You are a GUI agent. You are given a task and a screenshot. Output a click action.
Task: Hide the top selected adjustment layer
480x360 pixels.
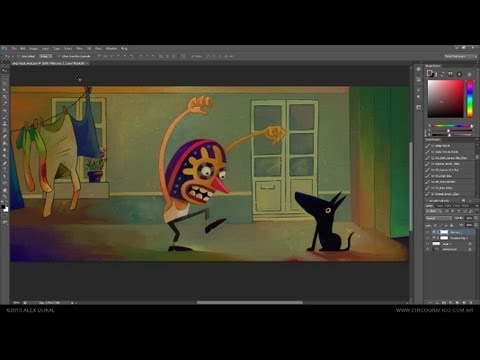428,232
